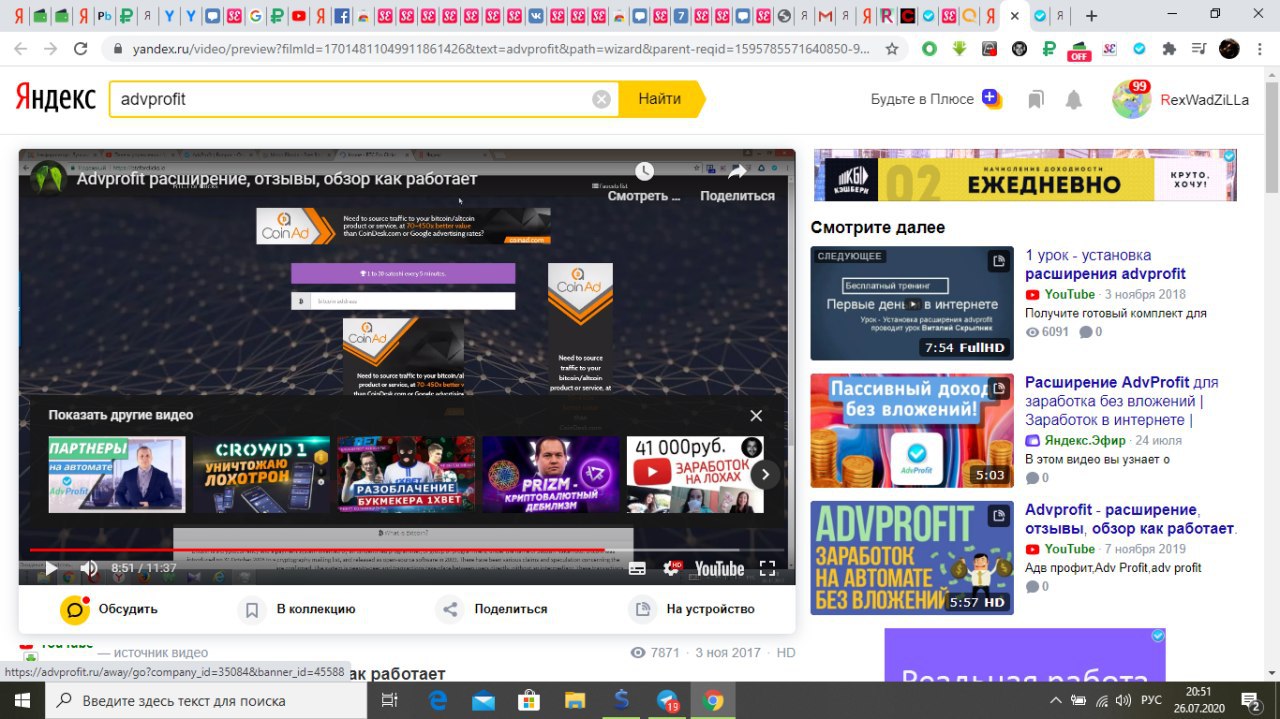Add 'Пассивный доход' video to collection icon

(998, 390)
